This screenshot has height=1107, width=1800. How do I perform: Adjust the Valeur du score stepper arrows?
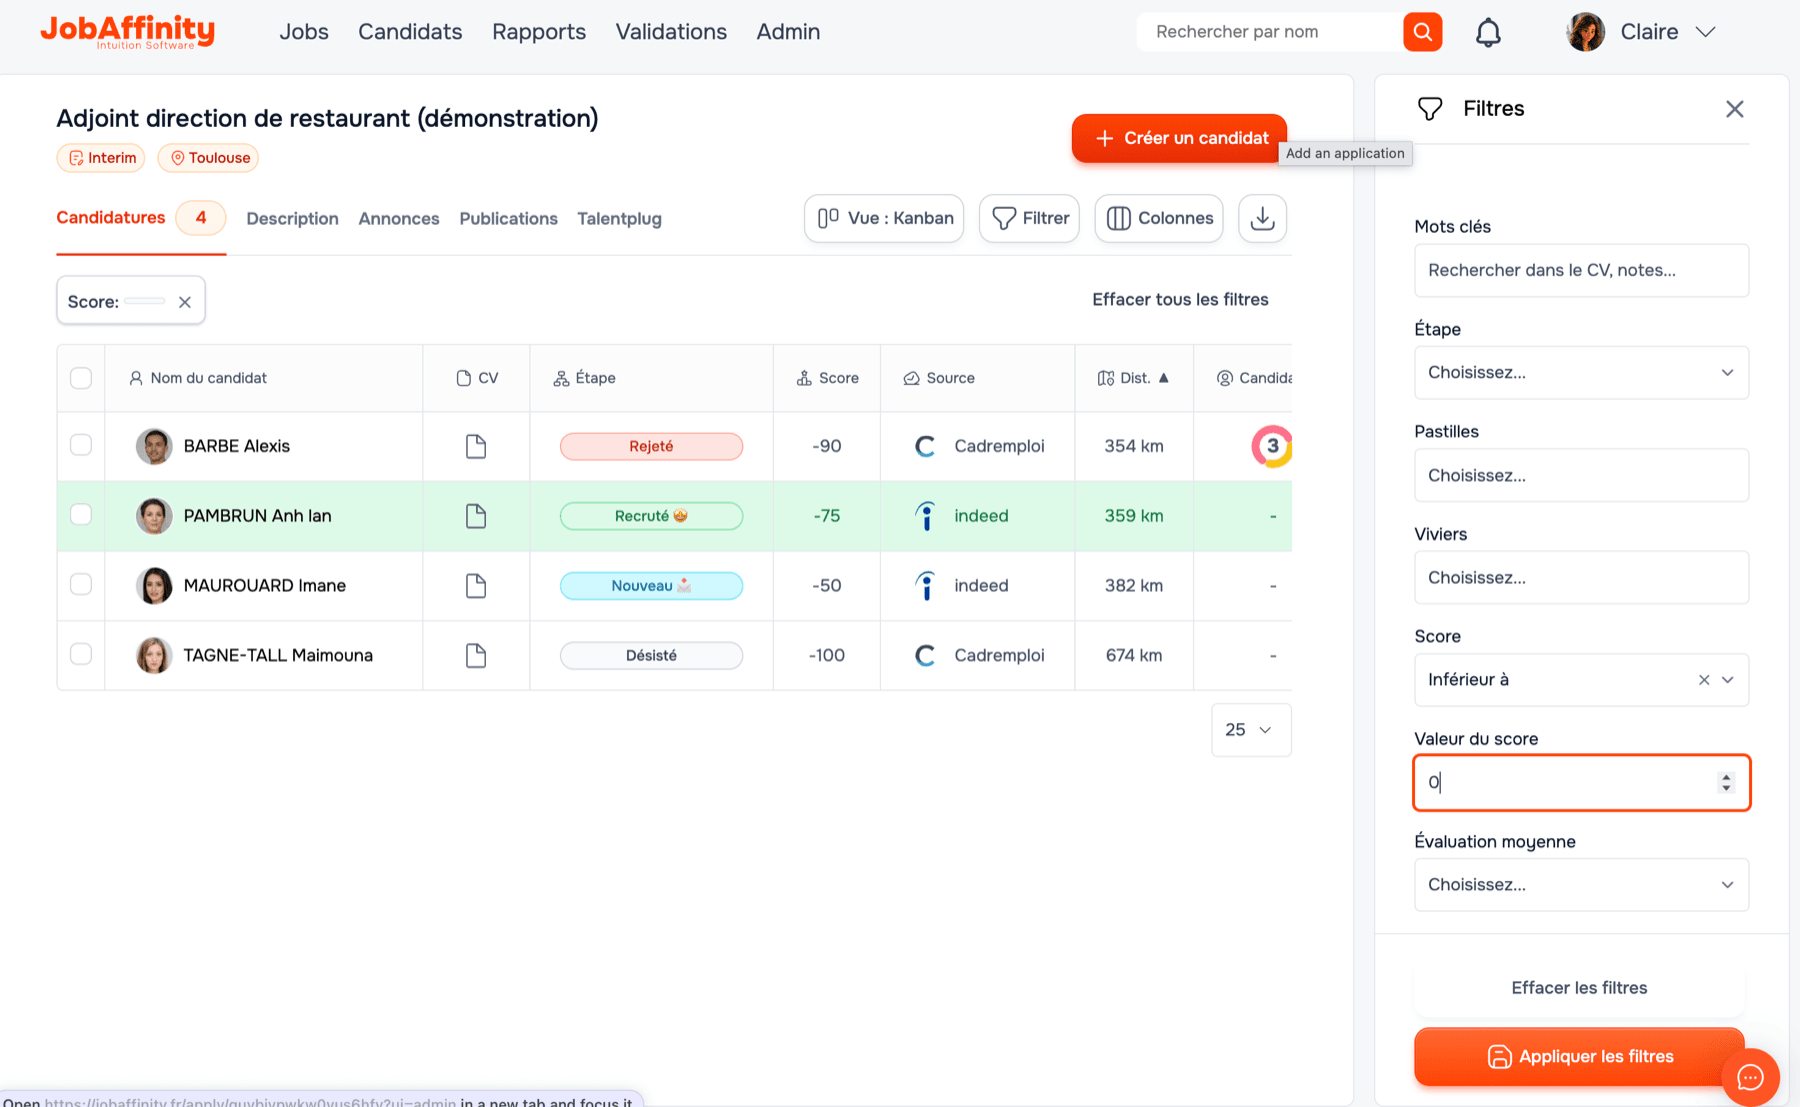tap(1726, 783)
